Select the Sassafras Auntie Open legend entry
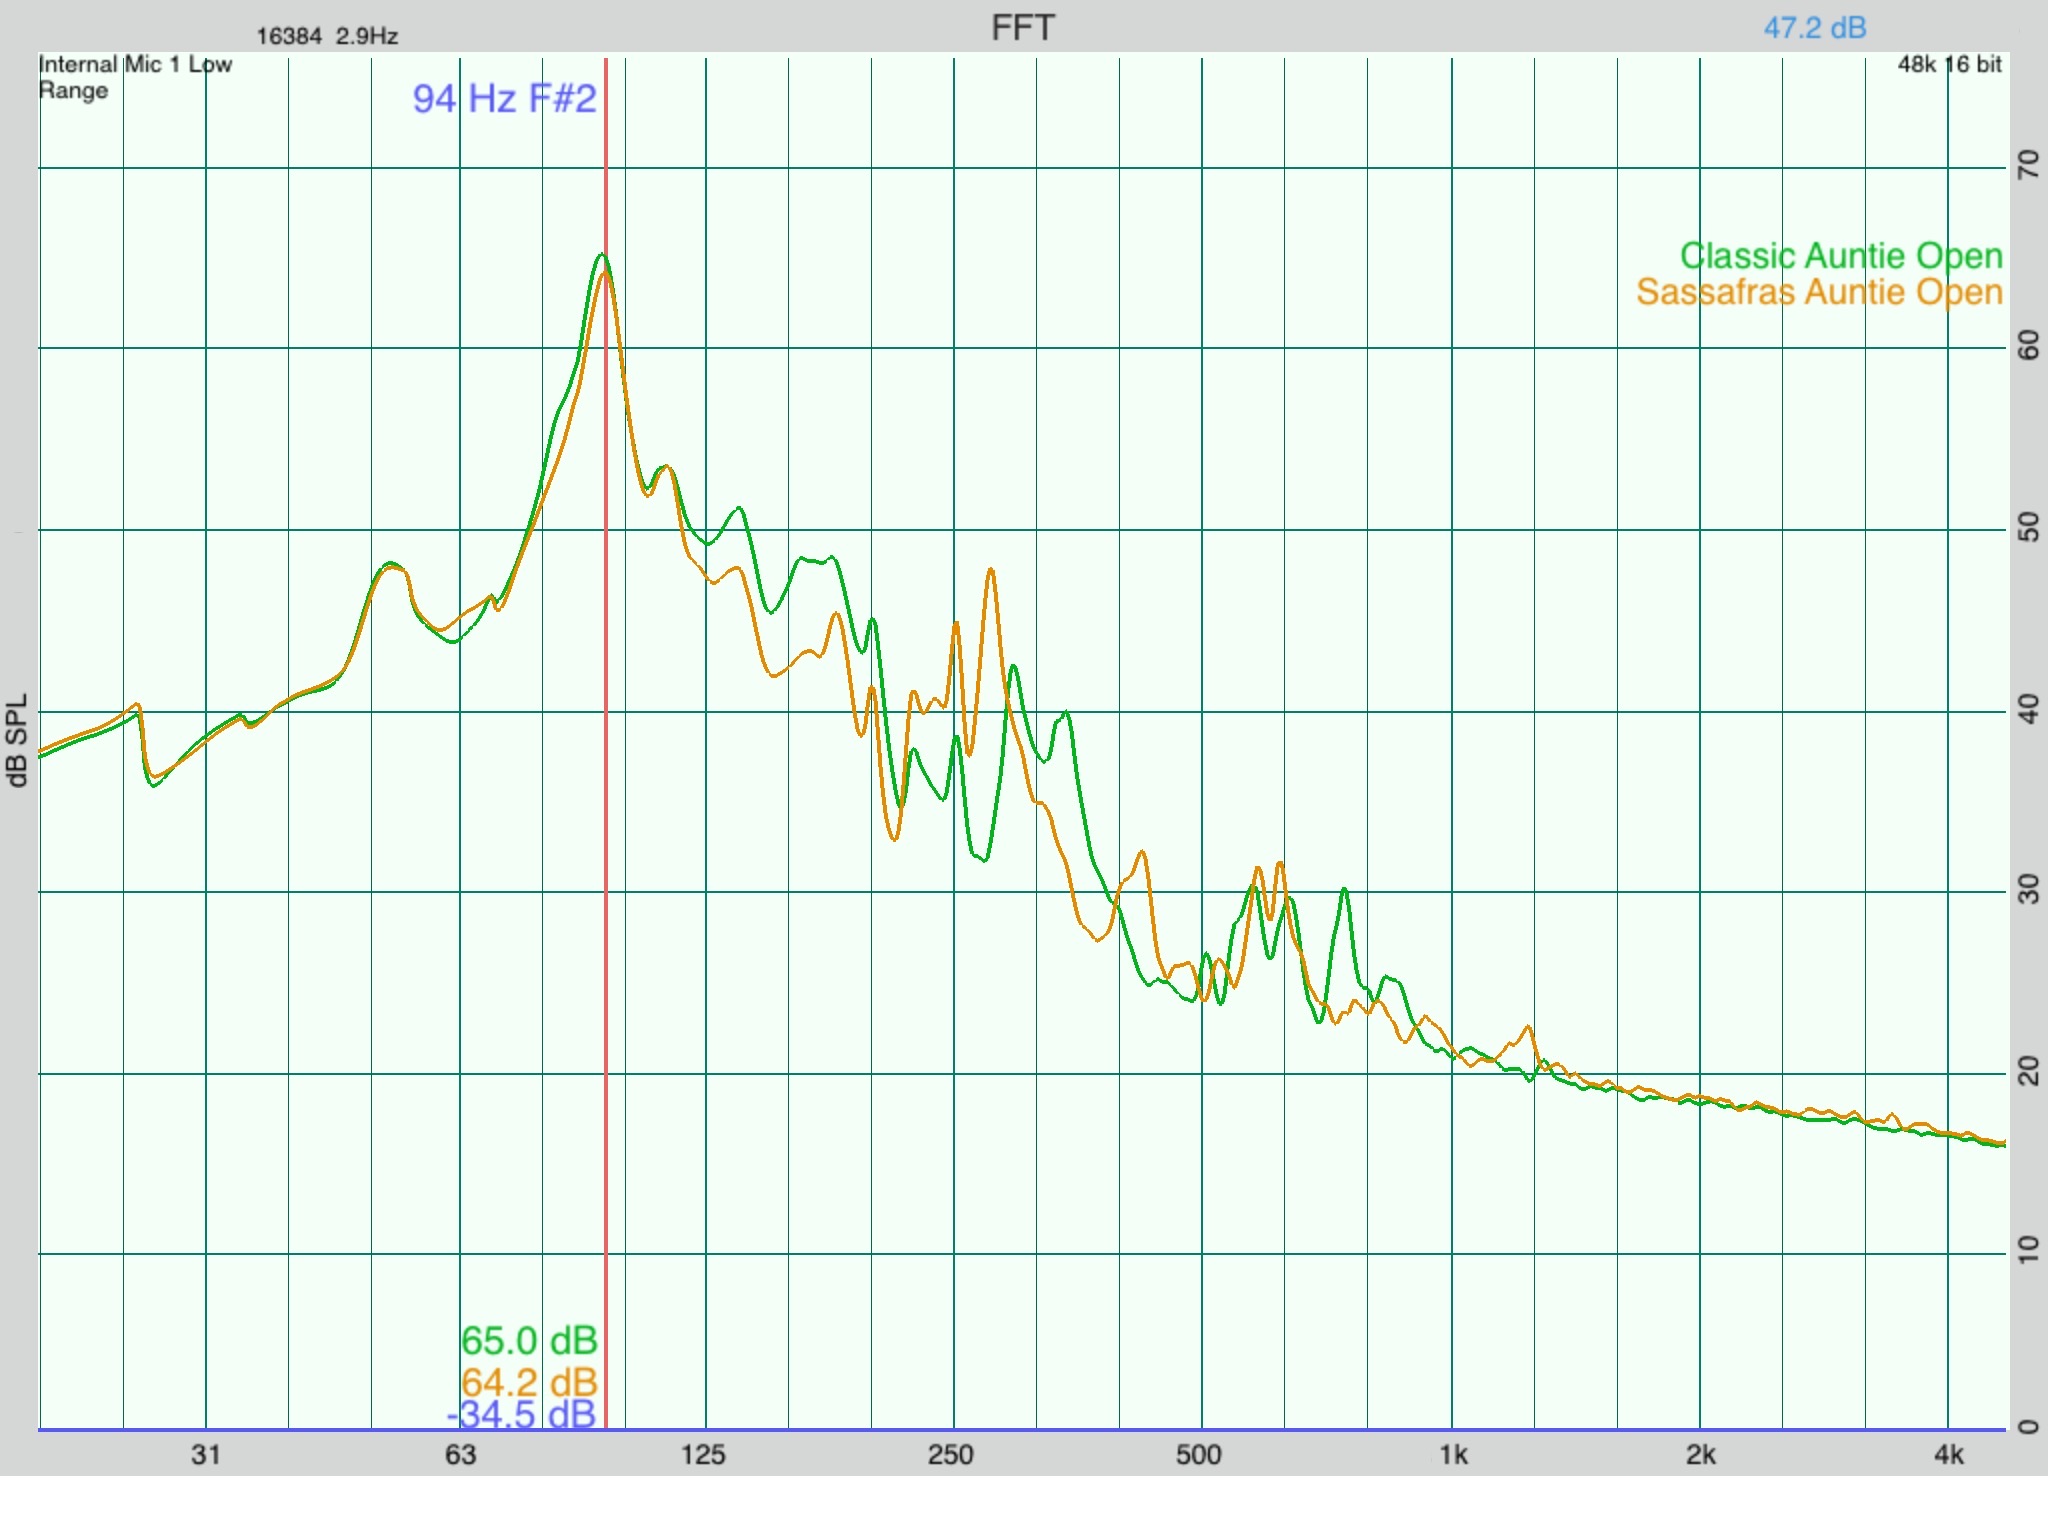The image size is (2048, 1536). point(1820,292)
